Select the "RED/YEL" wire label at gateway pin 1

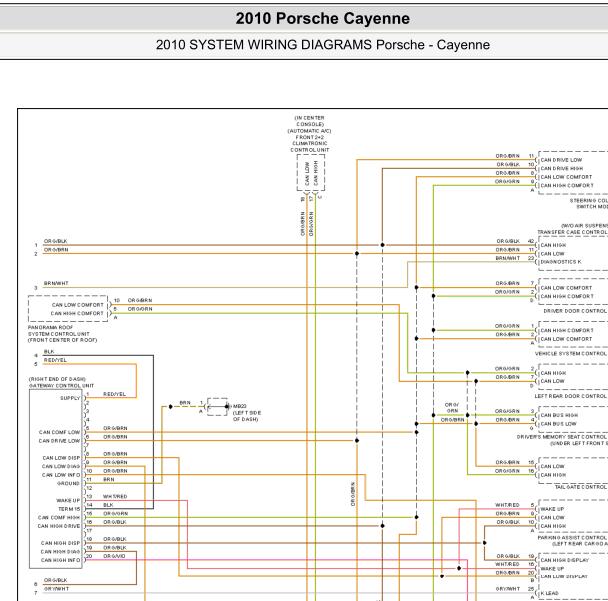(114, 394)
